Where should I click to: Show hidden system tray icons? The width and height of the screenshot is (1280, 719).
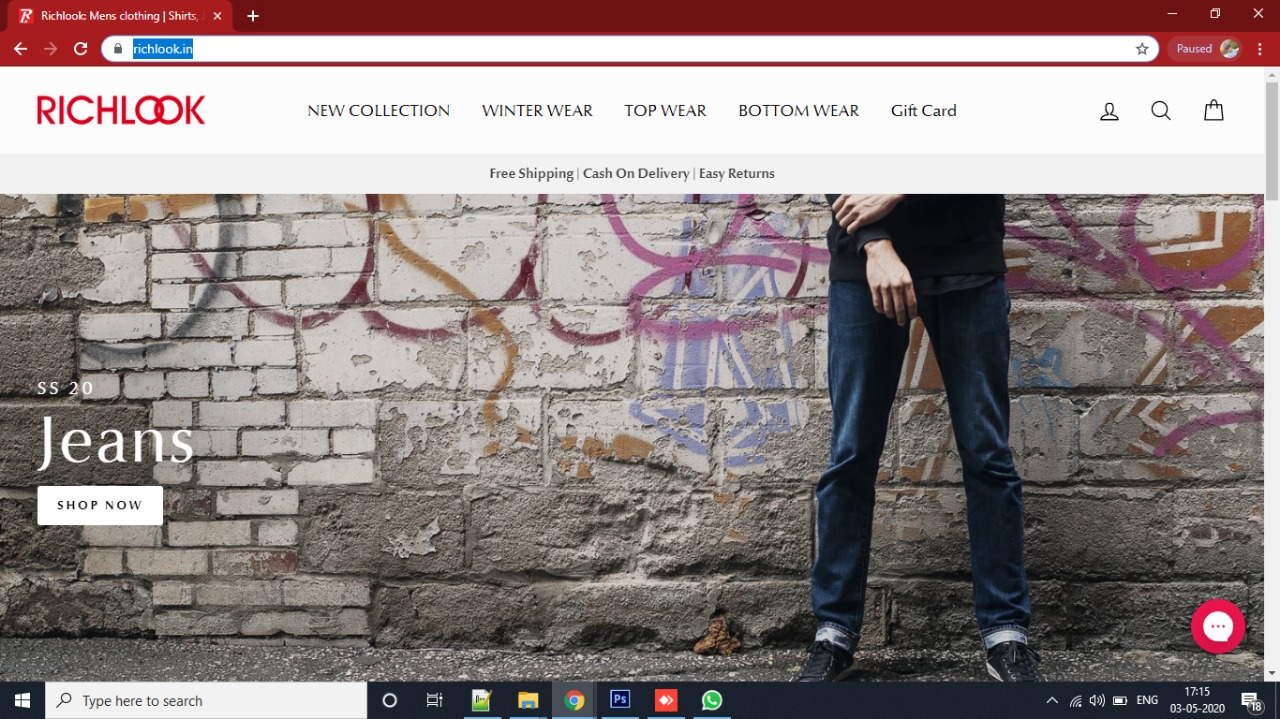pyautogui.click(x=1052, y=700)
